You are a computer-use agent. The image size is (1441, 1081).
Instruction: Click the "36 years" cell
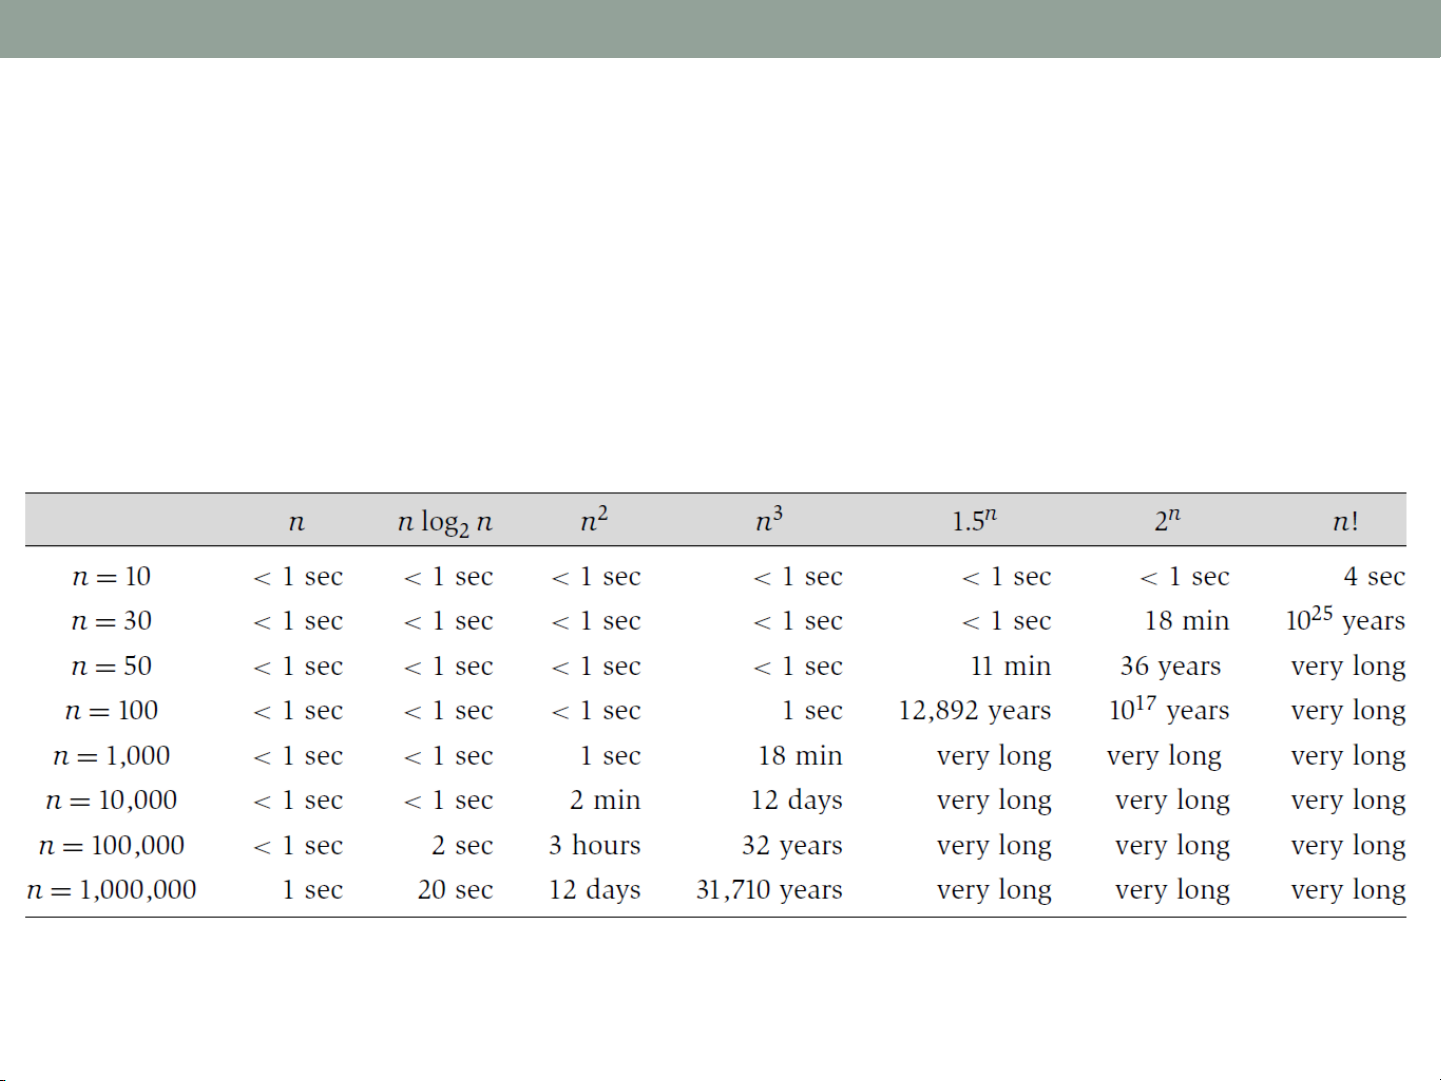[x=1170, y=666]
